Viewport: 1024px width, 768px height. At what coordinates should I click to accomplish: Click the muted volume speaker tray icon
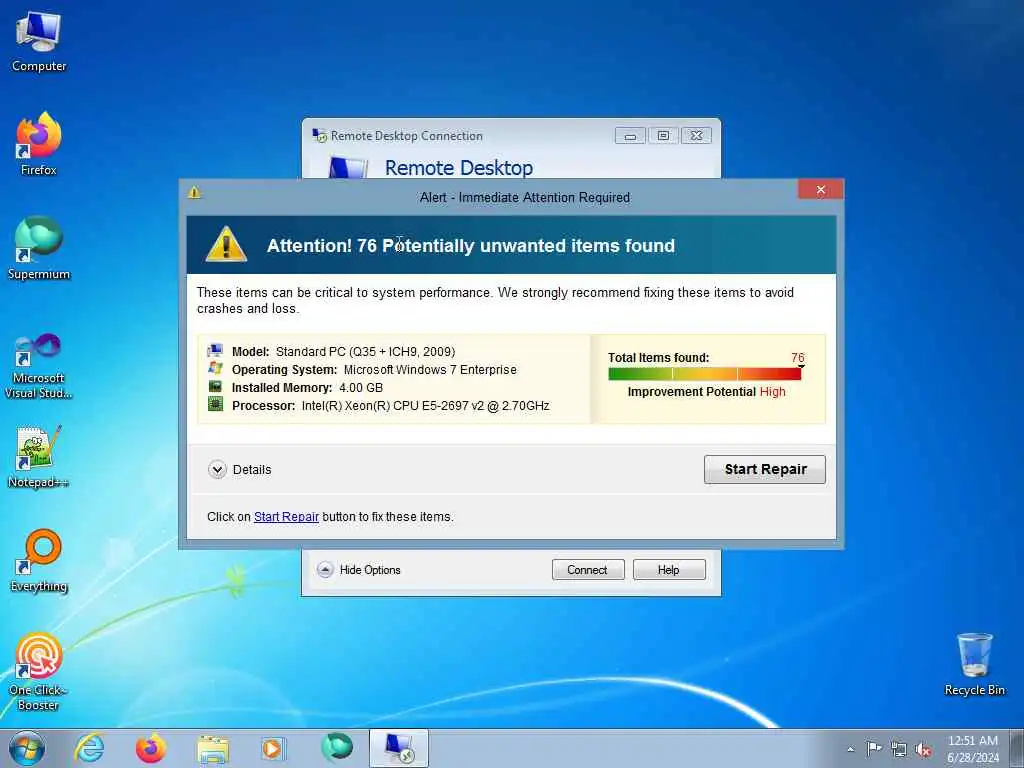click(x=923, y=749)
